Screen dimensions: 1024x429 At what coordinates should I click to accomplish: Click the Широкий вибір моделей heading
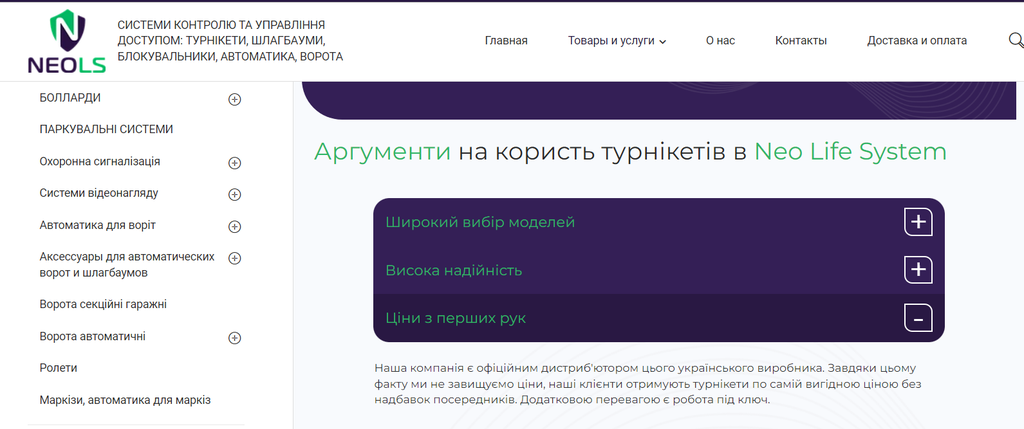(x=480, y=222)
